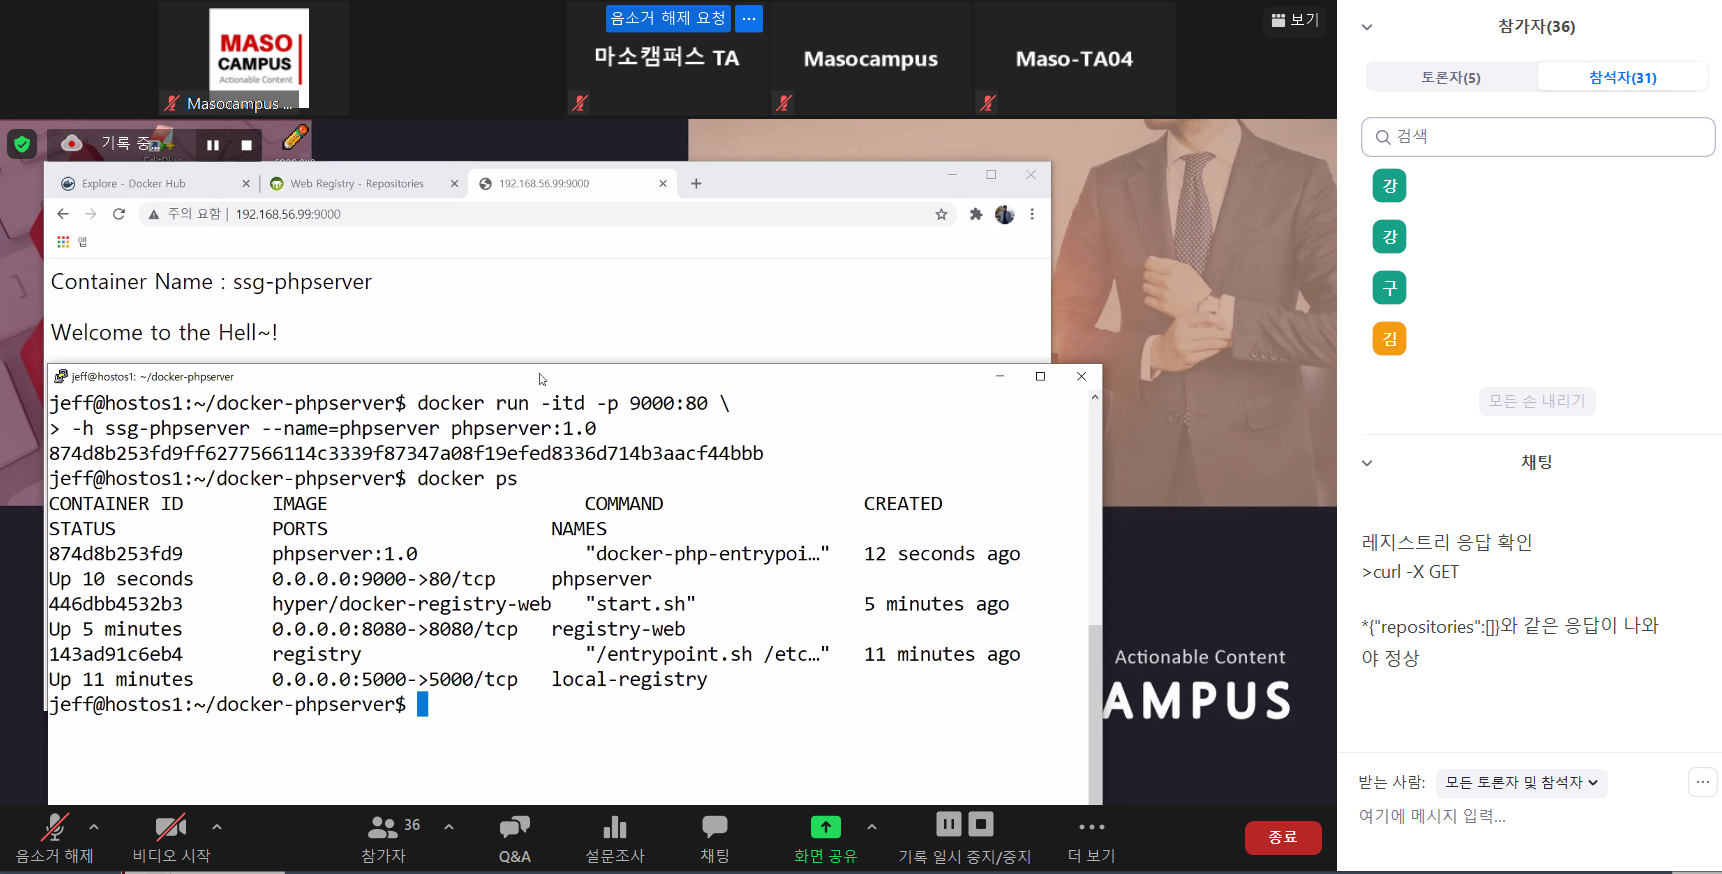Image resolution: width=1722 pixels, height=874 pixels.
Task: Reload the page in Chrome
Action: click(119, 214)
